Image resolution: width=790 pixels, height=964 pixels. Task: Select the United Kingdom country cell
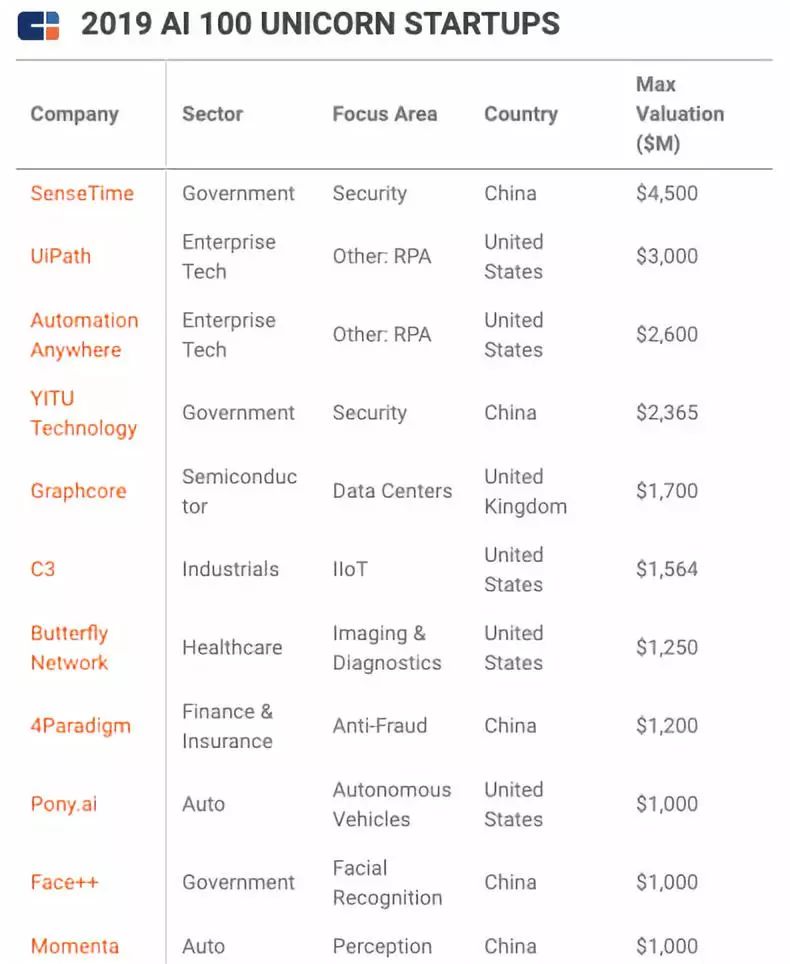(x=526, y=491)
